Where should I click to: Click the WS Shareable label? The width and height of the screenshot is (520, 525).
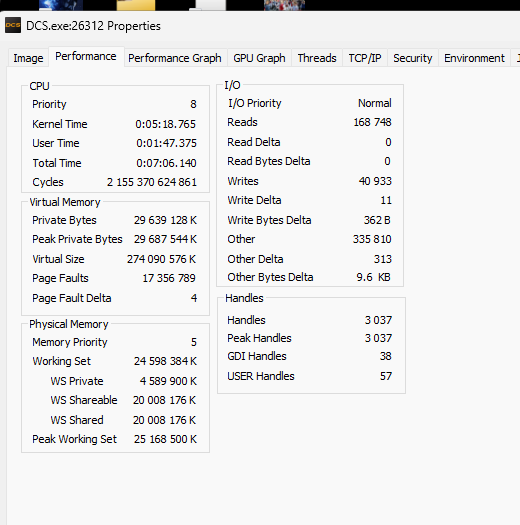tap(84, 400)
